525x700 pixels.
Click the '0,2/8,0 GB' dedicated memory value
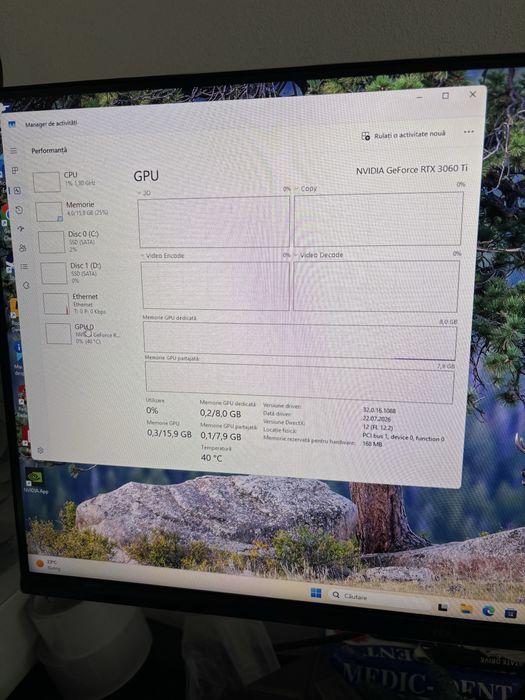[221, 414]
